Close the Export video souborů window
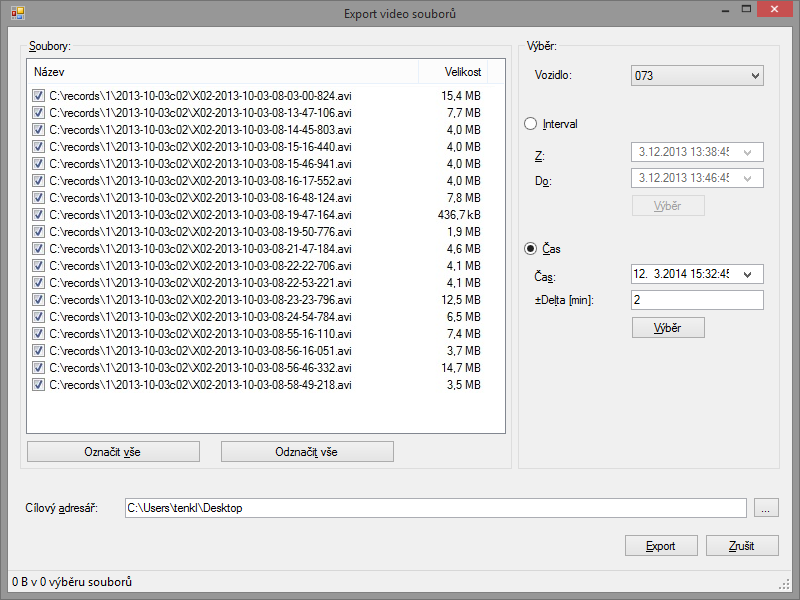 tap(774, 10)
